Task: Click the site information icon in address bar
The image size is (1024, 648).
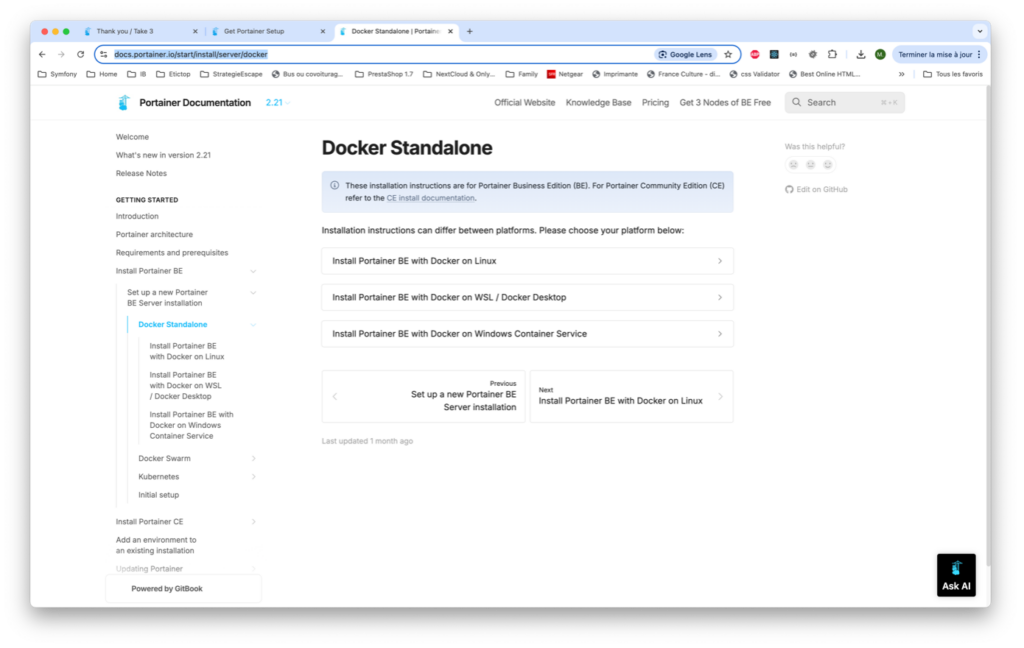Action: click(104, 54)
